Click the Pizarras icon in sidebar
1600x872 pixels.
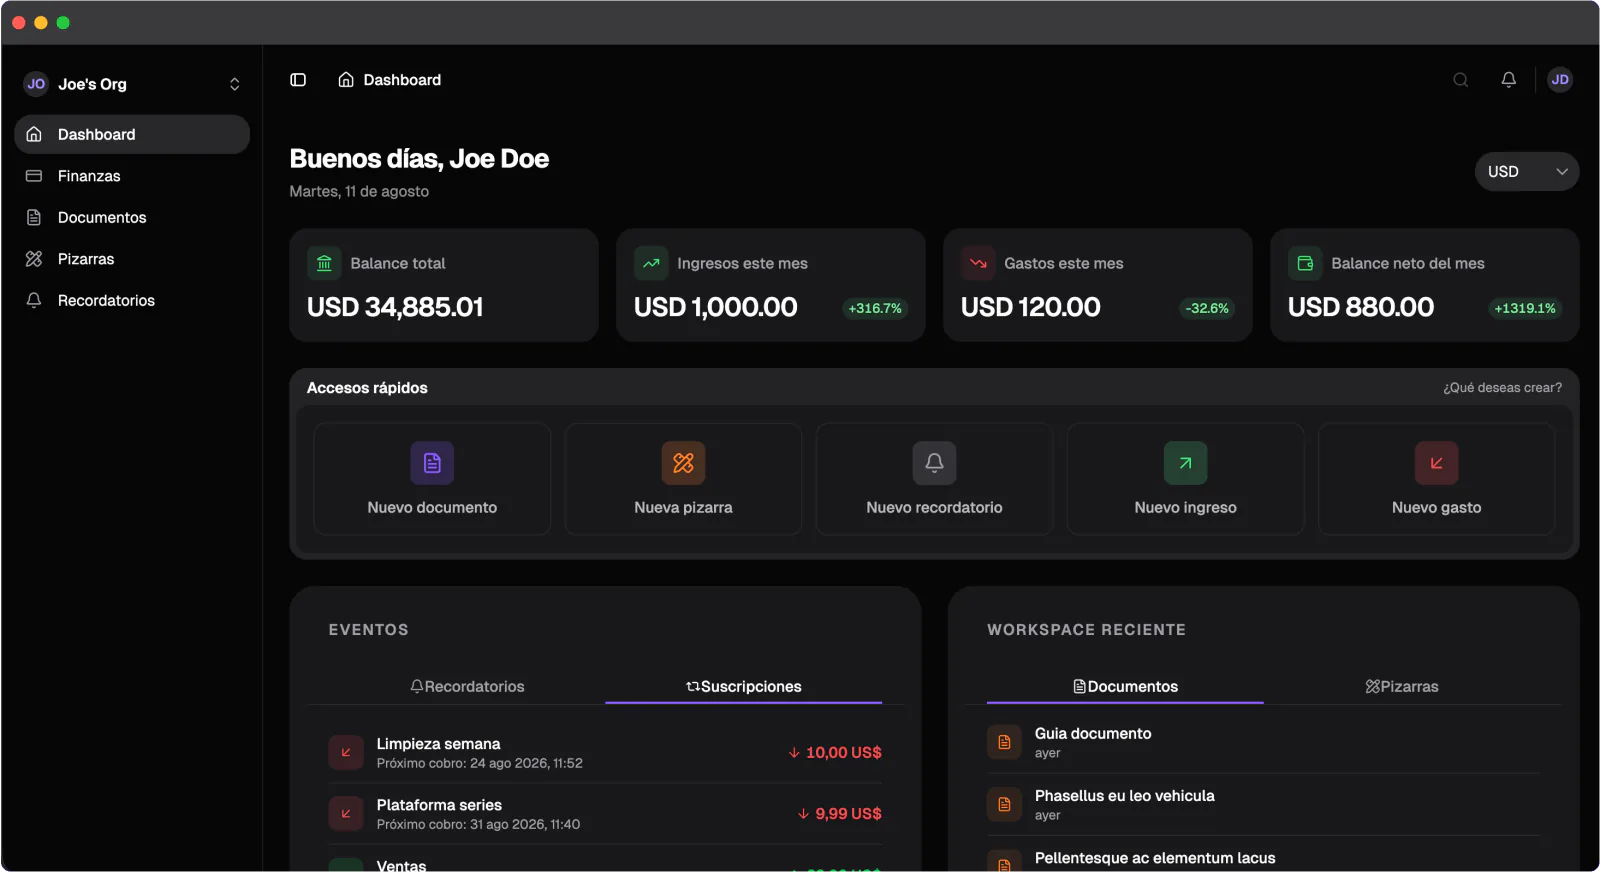click(x=34, y=259)
